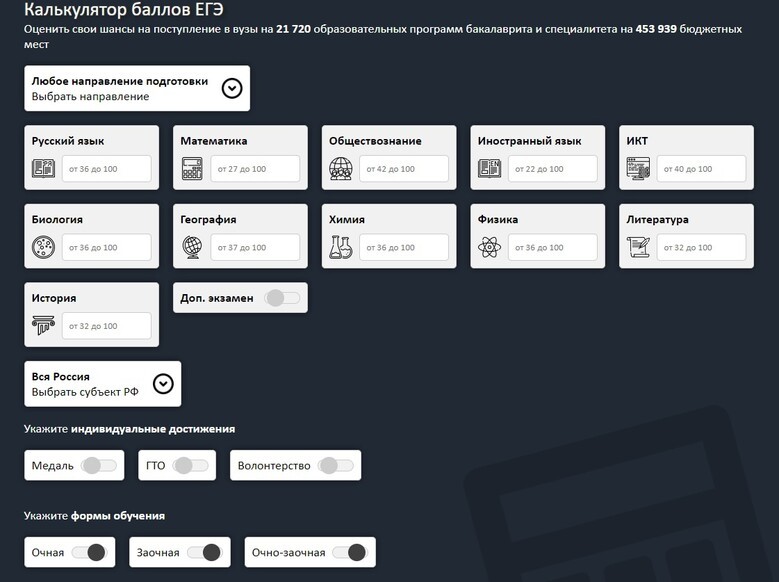Click the Волонтерство label text
The width and height of the screenshot is (779, 582).
pos(274,466)
